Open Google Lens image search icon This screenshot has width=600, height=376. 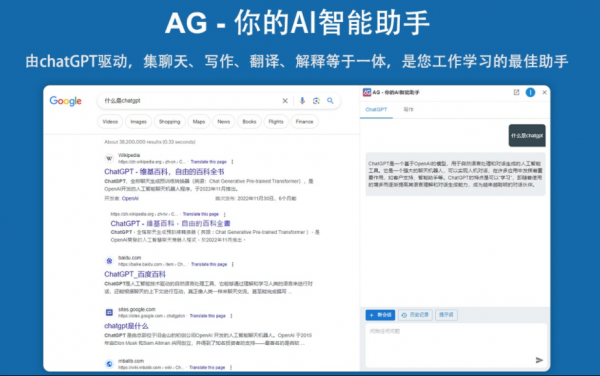316,101
